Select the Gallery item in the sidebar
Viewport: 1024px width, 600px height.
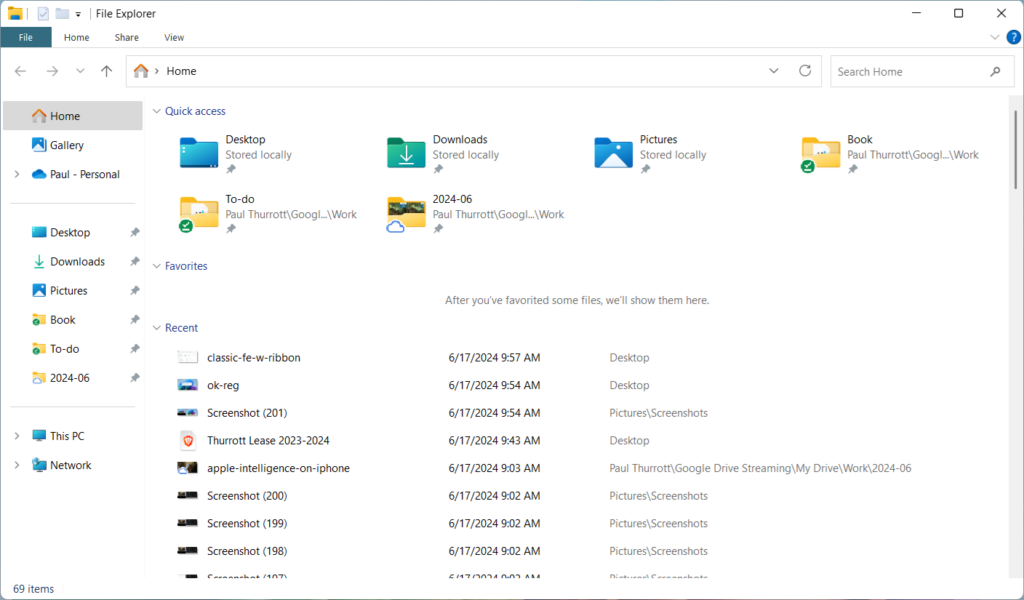coord(67,144)
